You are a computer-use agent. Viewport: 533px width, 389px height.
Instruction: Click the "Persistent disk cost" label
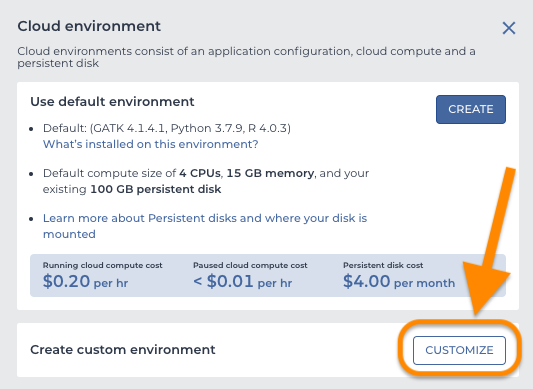tap(383, 265)
